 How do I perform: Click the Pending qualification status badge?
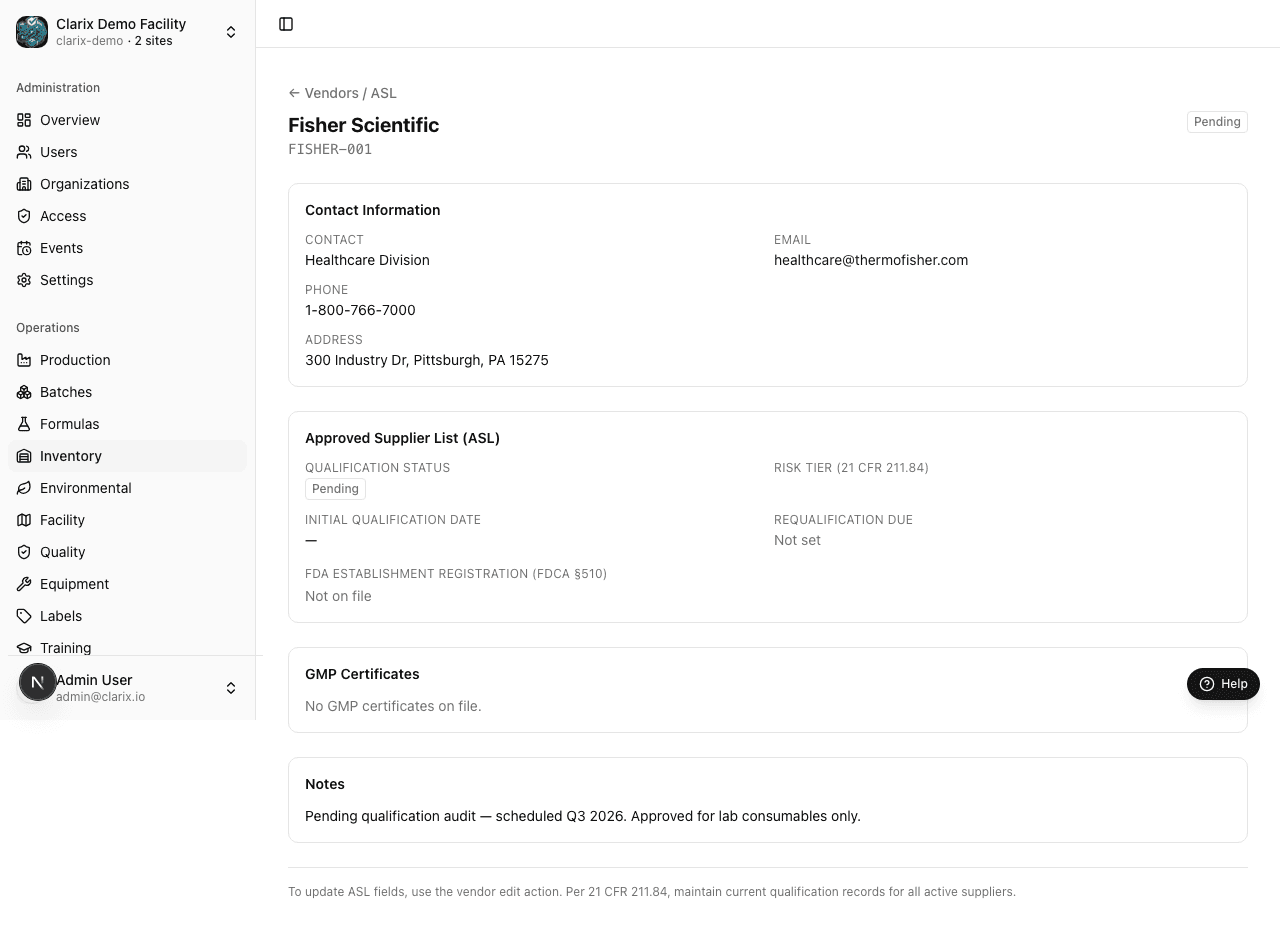point(335,489)
